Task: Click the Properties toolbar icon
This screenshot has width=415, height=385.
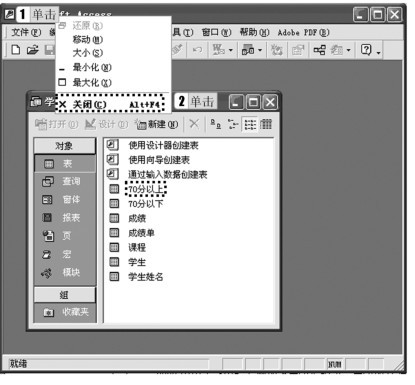Action: click(298, 50)
